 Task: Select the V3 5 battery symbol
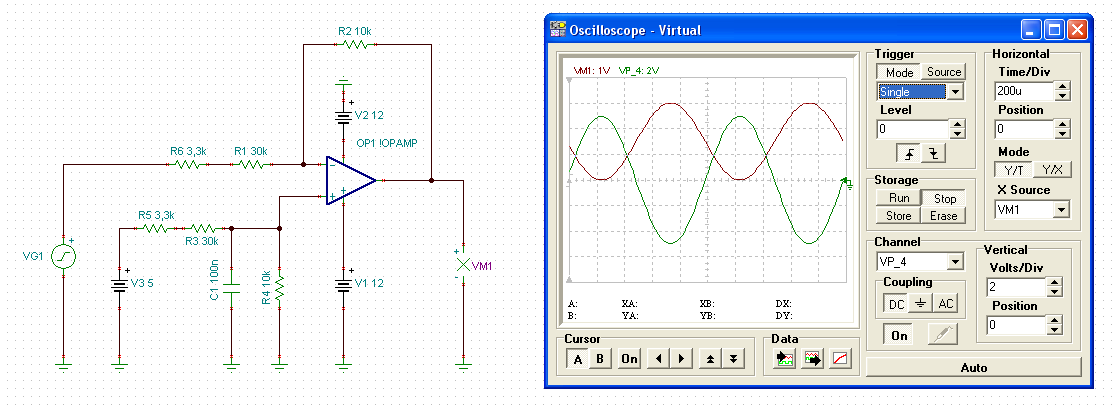[x=119, y=285]
